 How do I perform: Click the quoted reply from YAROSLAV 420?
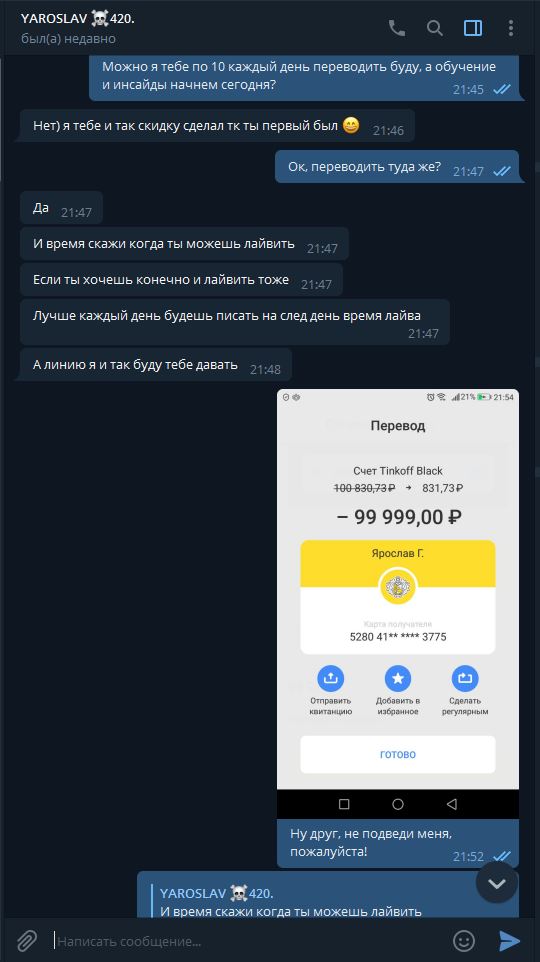point(291,901)
